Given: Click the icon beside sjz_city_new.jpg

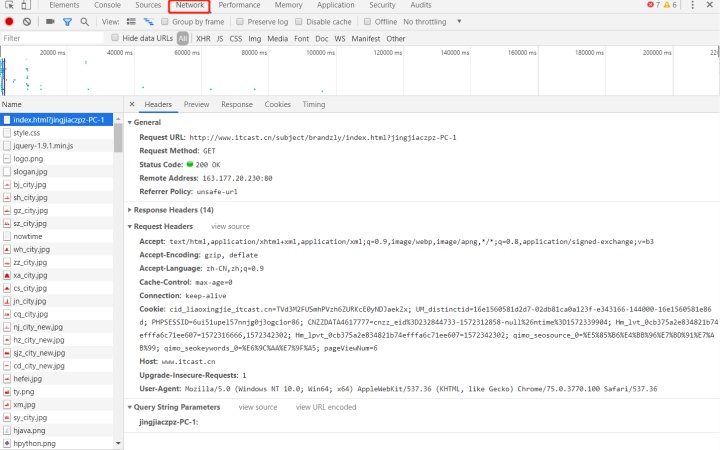Looking at the screenshot, I should (7, 353).
